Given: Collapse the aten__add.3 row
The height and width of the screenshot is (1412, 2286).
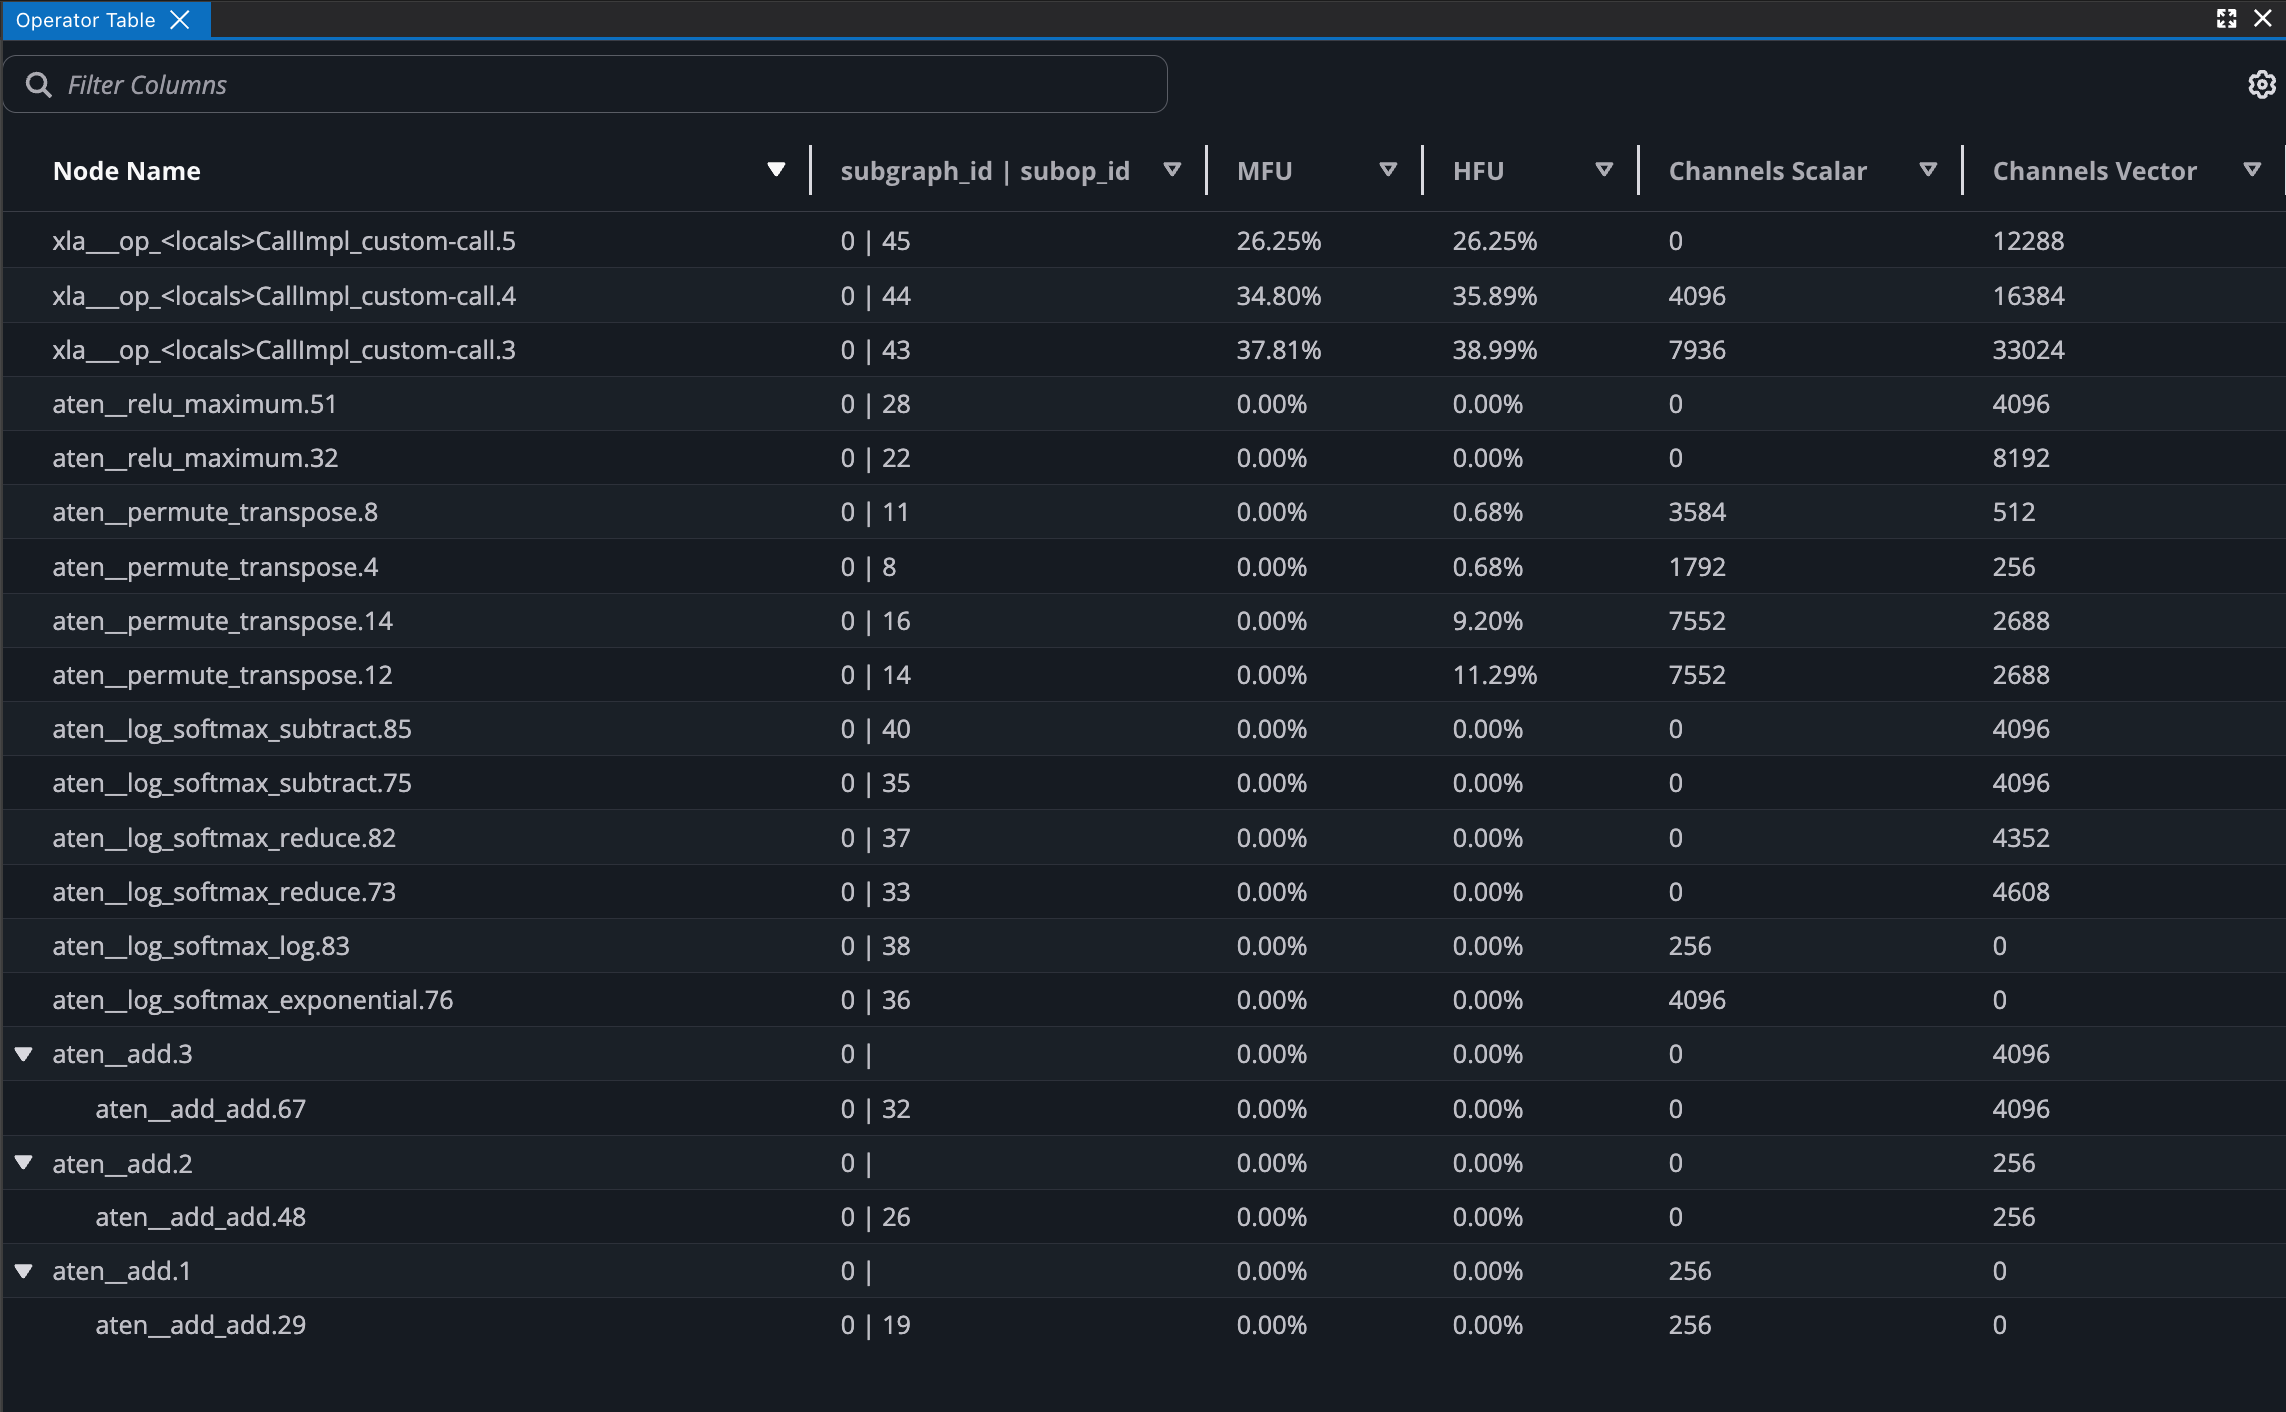Looking at the screenshot, I should (24, 1054).
